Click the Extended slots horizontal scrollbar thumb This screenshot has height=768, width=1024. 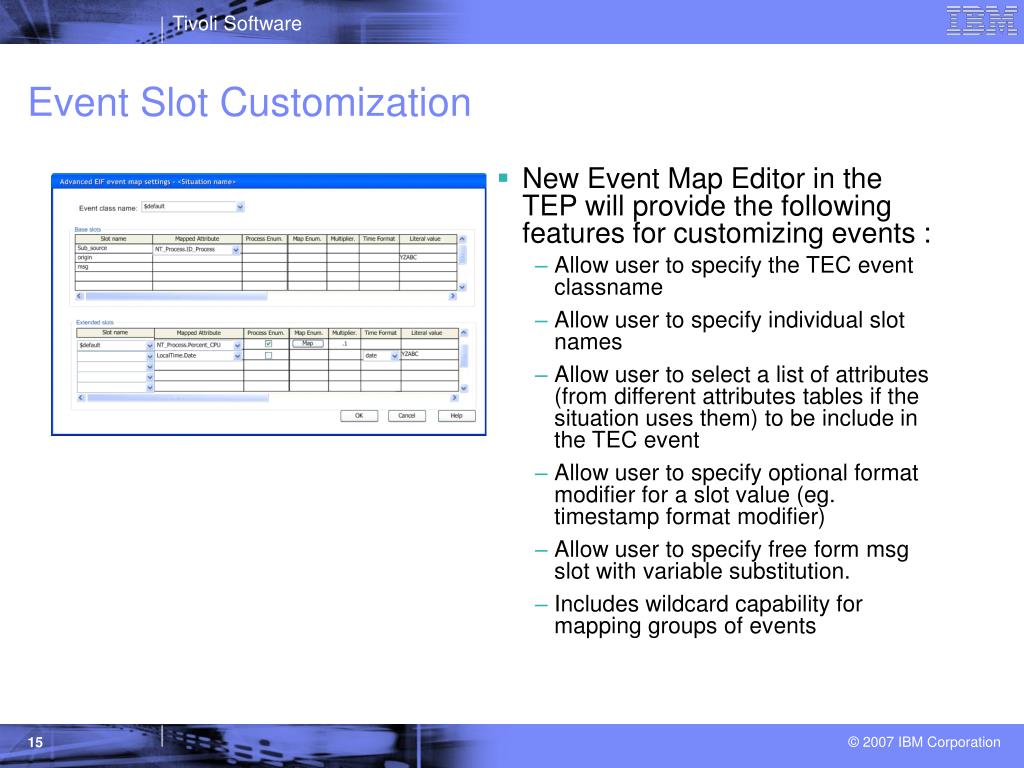point(178,398)
